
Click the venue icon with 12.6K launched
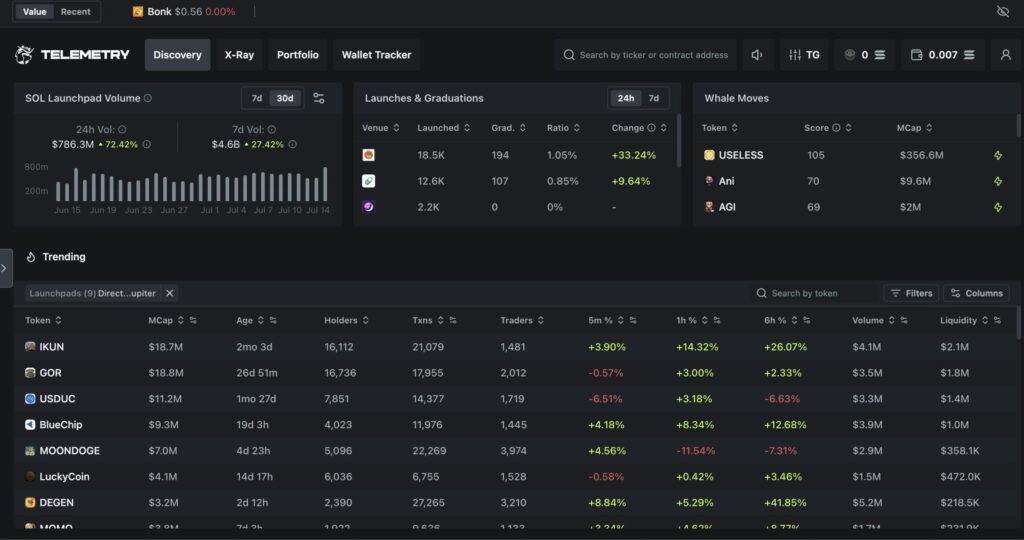[x=368, y=181]
